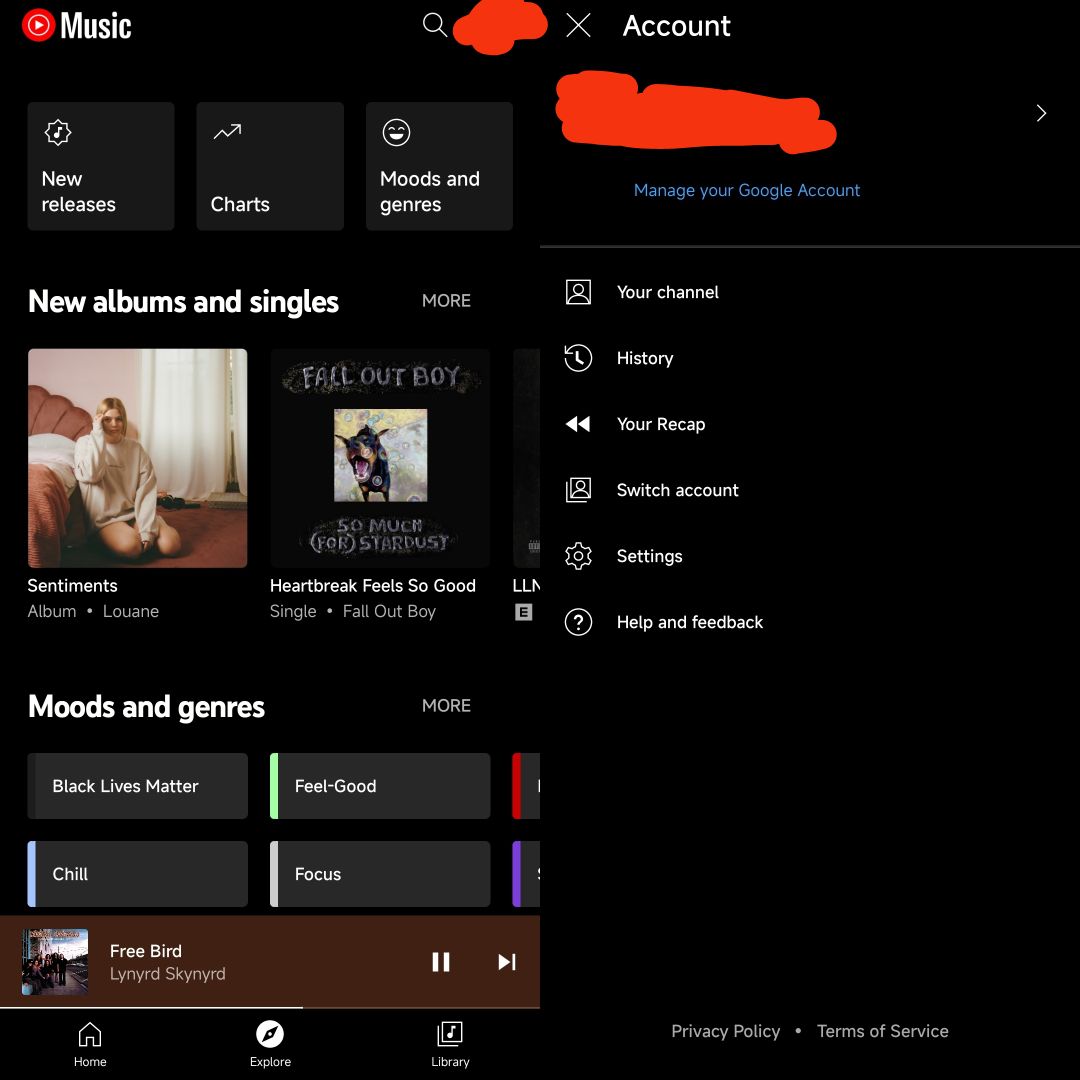This screenshot has height=1080, width=1080.
Task: Click the explicit E badge
Action: pyautogui.click(x=523, y=612)
